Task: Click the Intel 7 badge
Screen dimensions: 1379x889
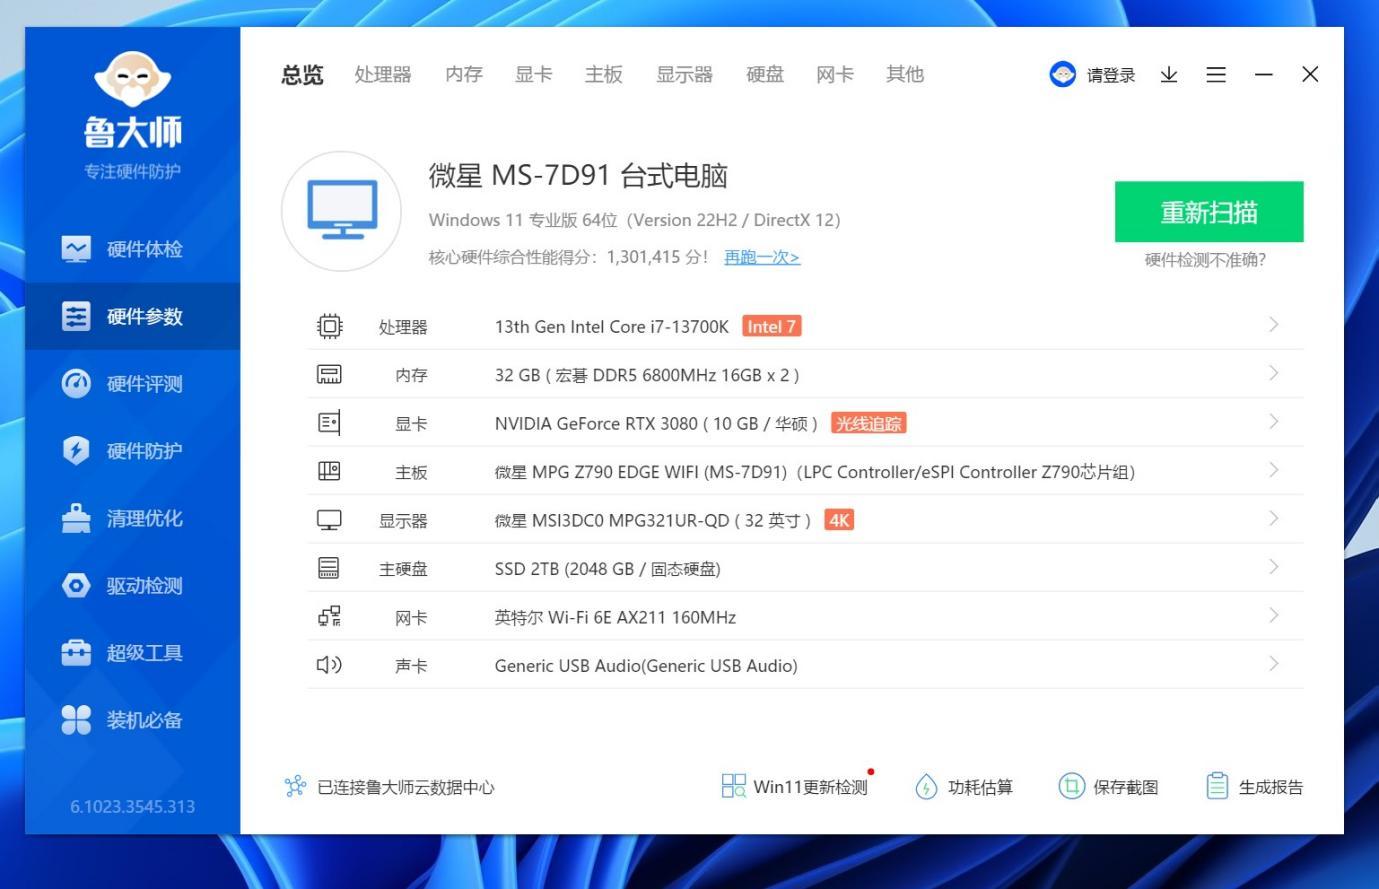Action: (x=771, y=326)
